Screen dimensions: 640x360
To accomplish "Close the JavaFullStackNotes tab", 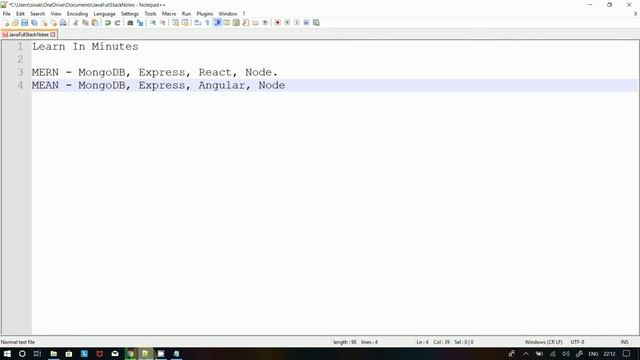I will coord(53,35).
